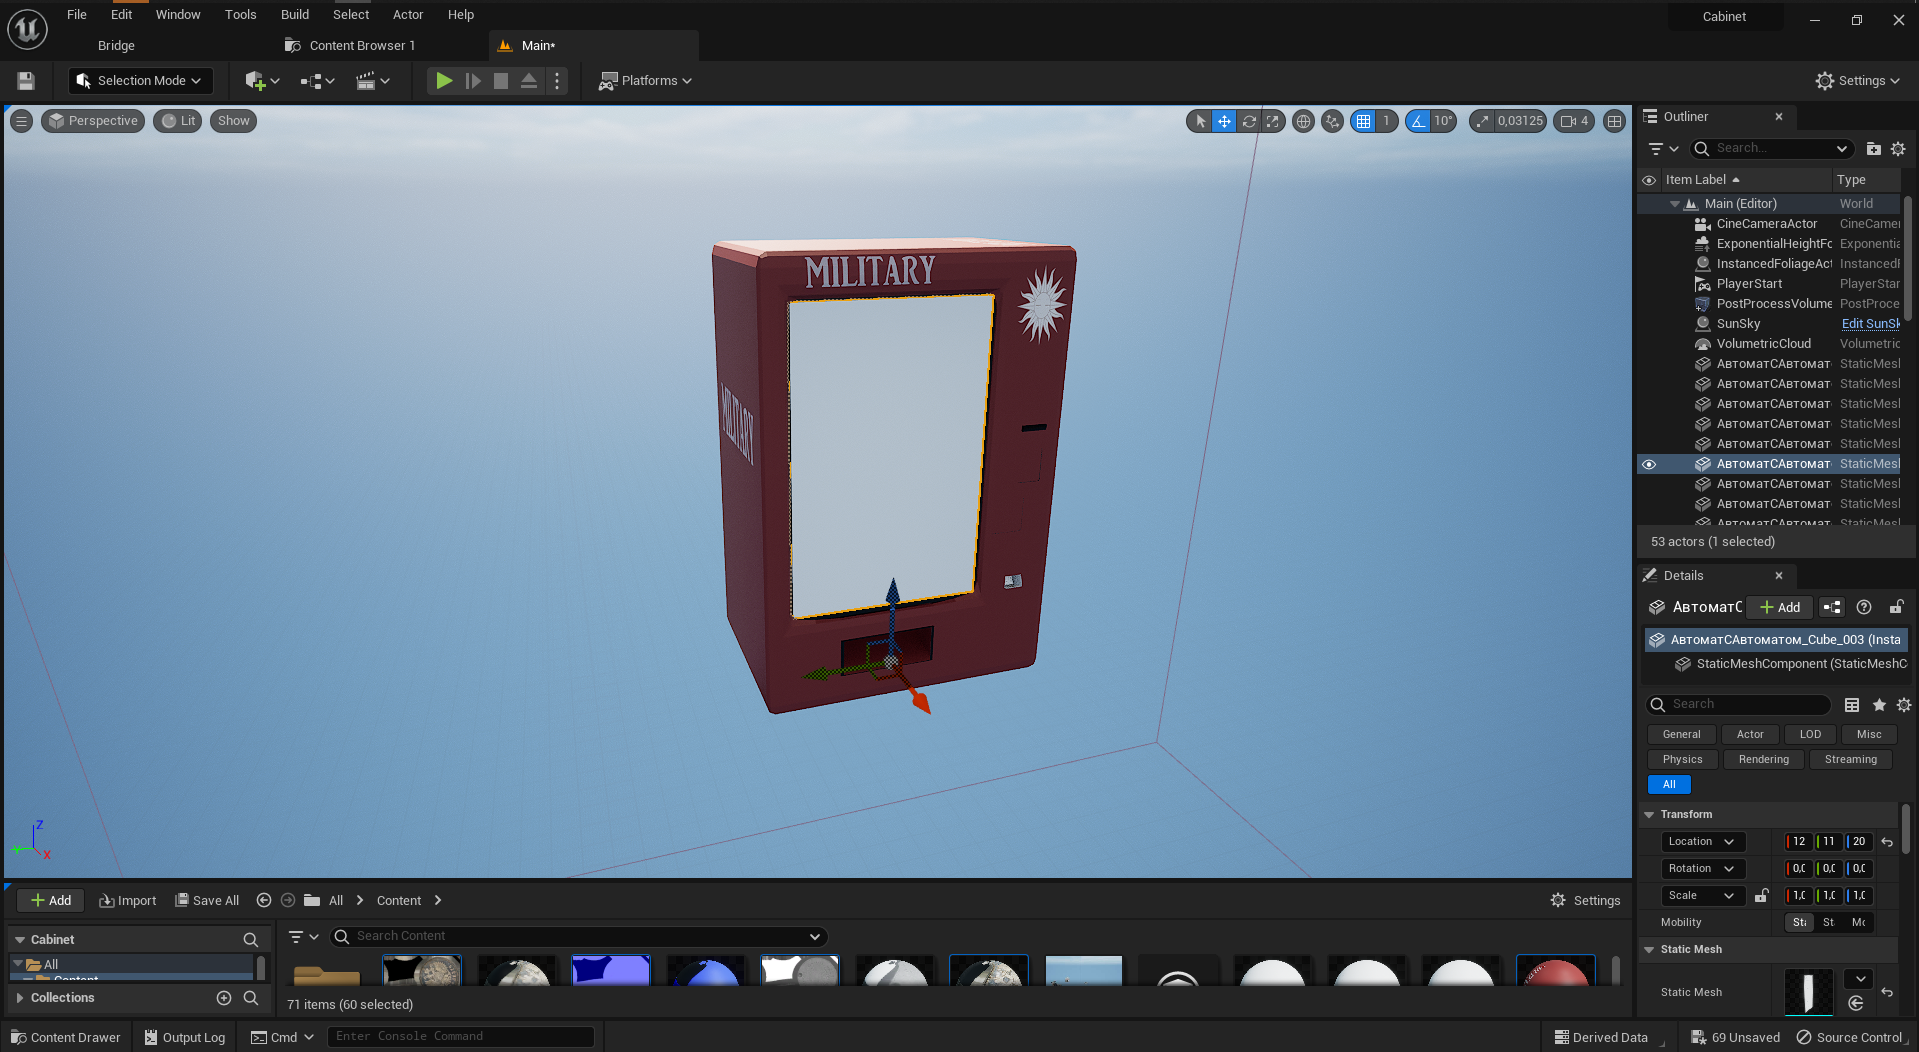Click Save All in content browser
This screenshot has height=1052, width=1919.
click(x=207, y=901)
